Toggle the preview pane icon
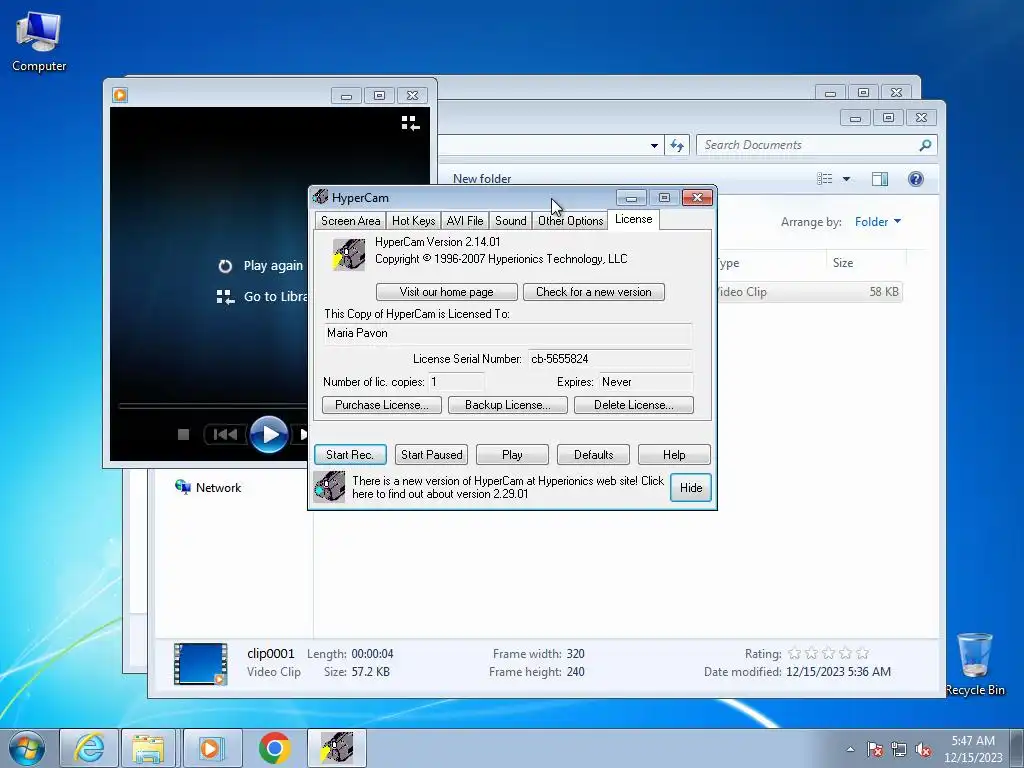Screen dimensions: 1024x768 click(x=880, y=179)
